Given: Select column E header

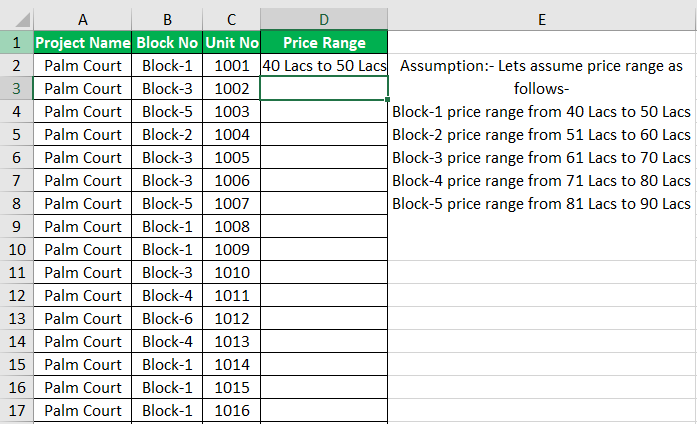Looking at the screenshot, I should point(542,20).
